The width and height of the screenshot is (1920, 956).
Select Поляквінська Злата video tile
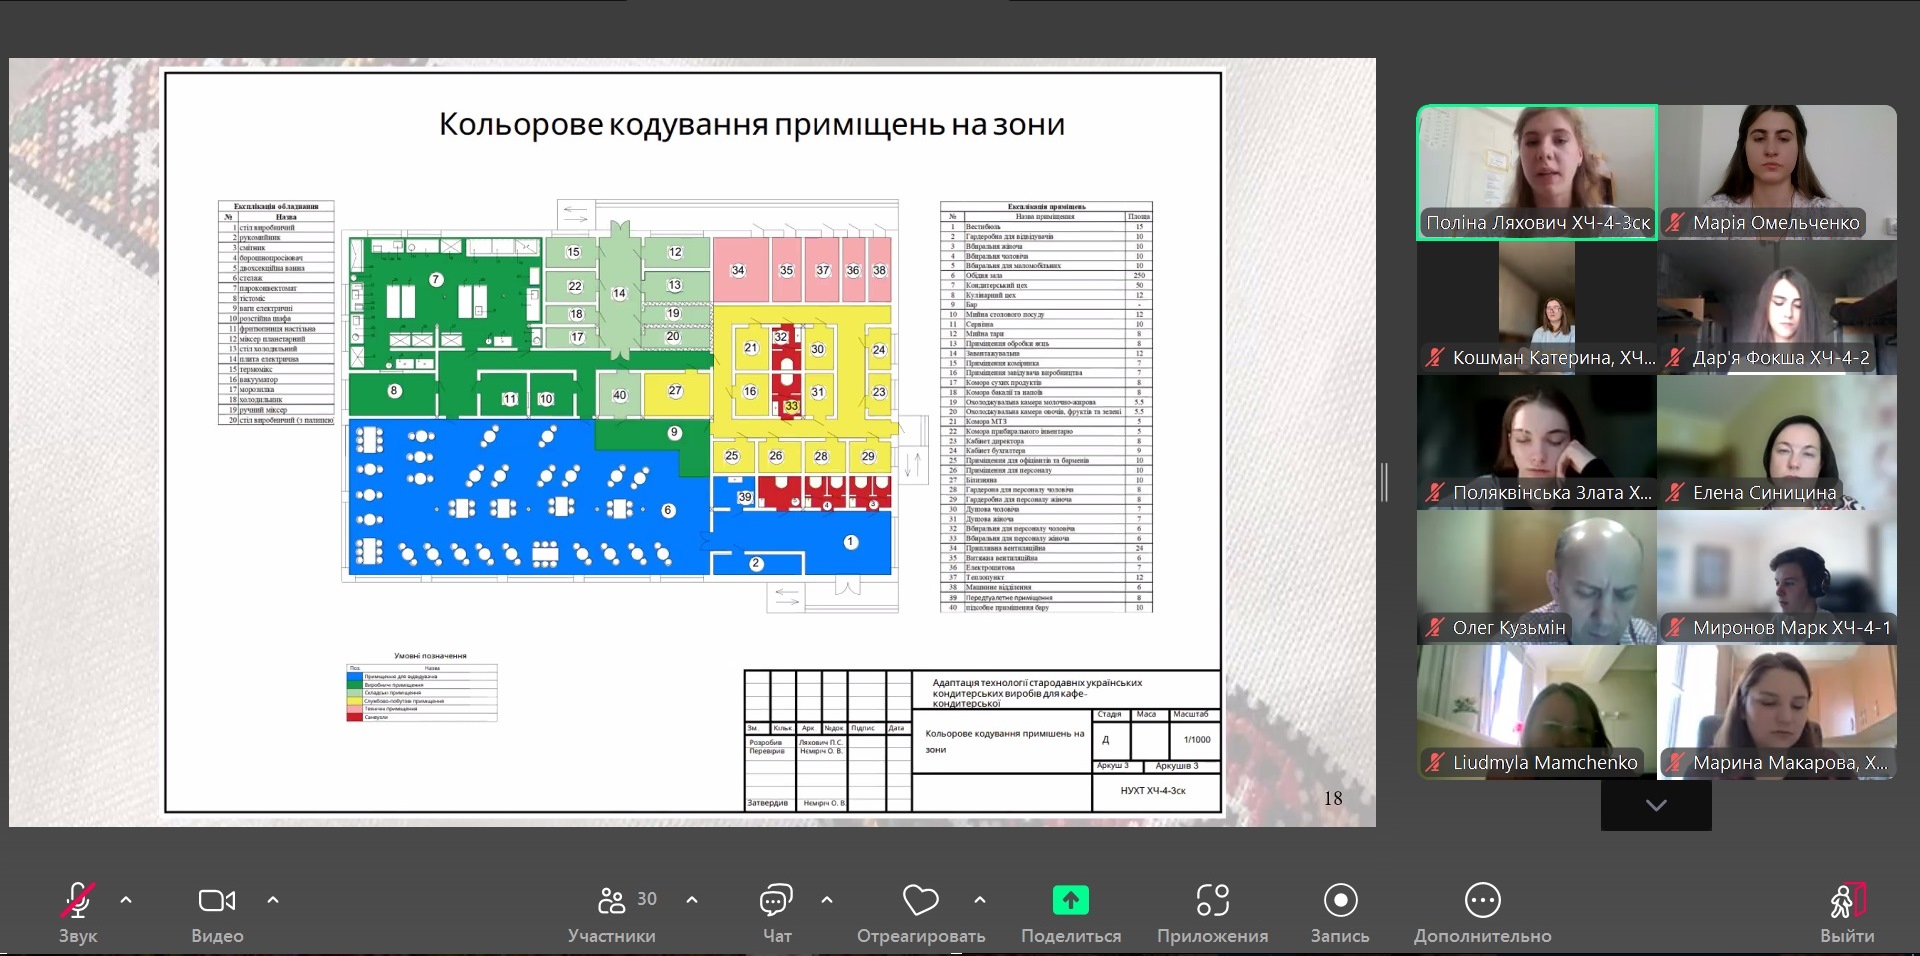1537,442
